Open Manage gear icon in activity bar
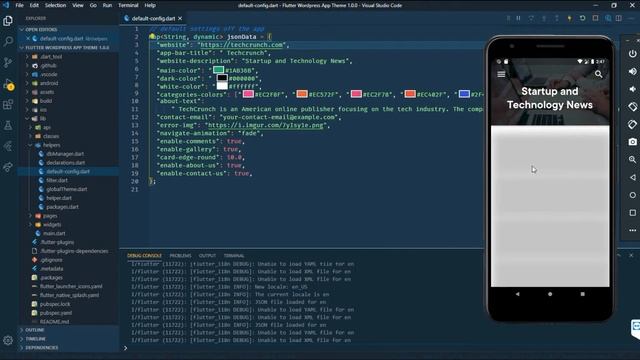This screenshot has width=640, height=360. [x=8, y=340]
